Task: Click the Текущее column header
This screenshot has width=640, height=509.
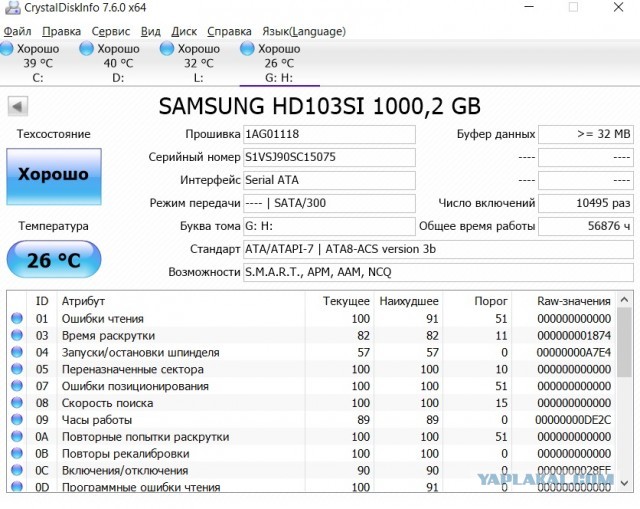Action: click(x=339, y=301)
